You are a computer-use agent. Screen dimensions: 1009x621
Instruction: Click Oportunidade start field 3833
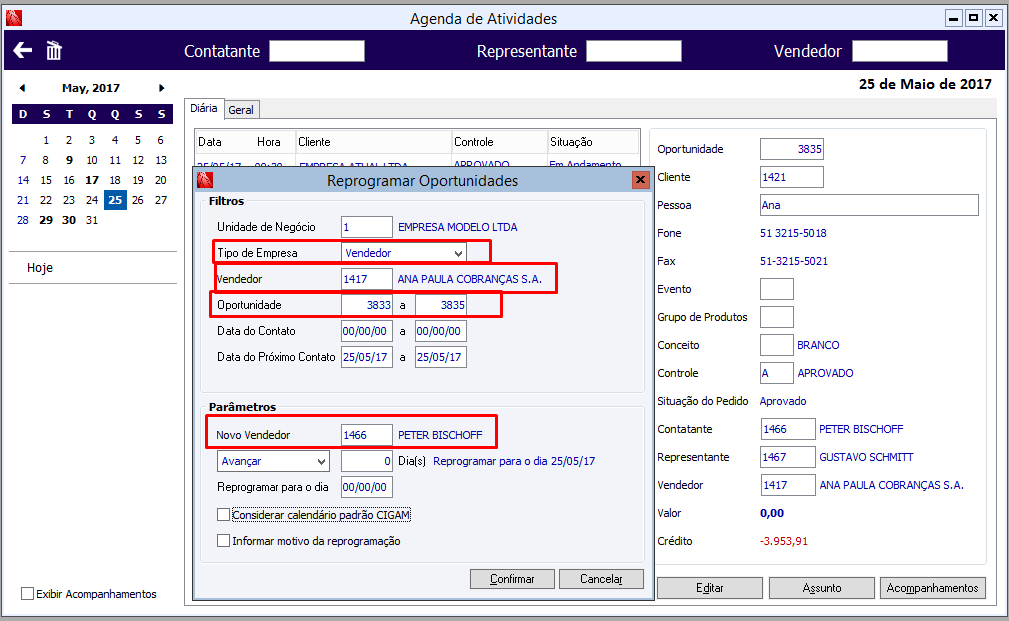point(367,305)
